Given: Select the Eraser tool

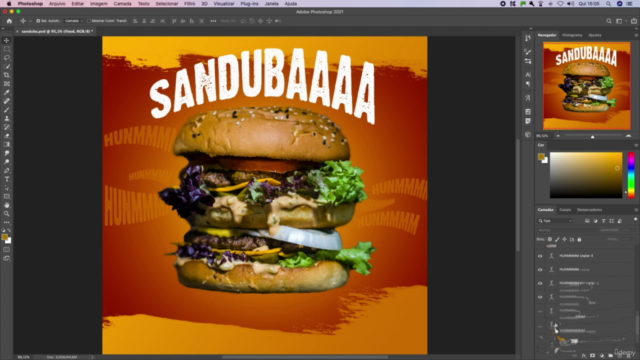Looking at the screenshot, I should click(x=7, y=136).
